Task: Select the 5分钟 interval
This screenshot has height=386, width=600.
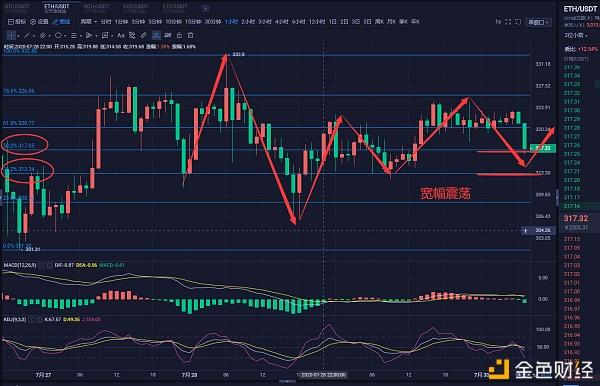Action: [x=155, y=22]
